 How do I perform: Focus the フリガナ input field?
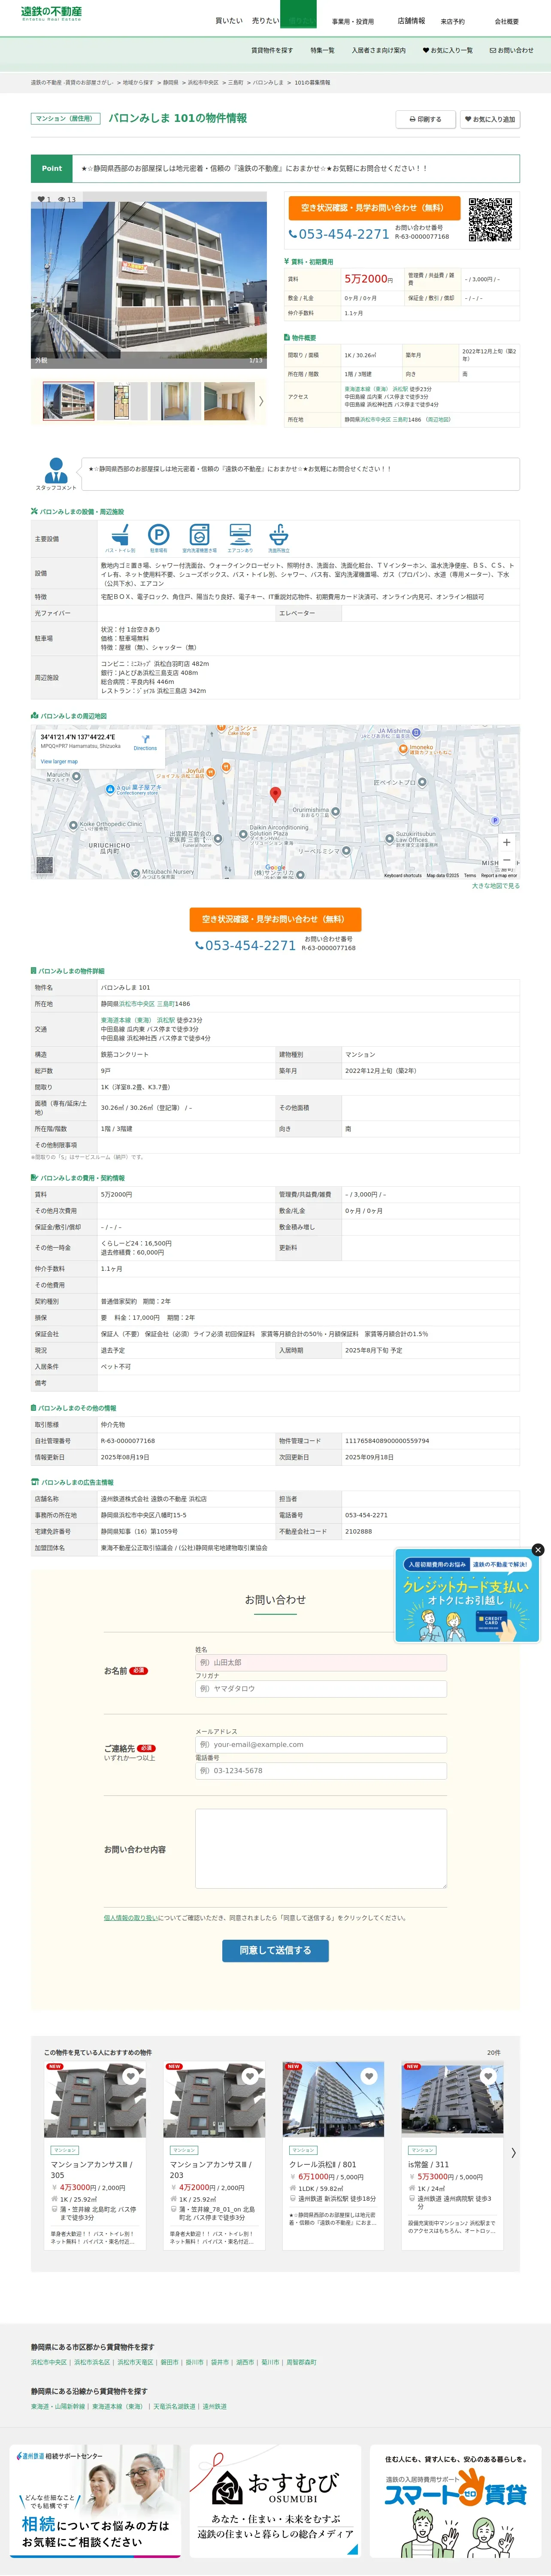[321, 1688]
